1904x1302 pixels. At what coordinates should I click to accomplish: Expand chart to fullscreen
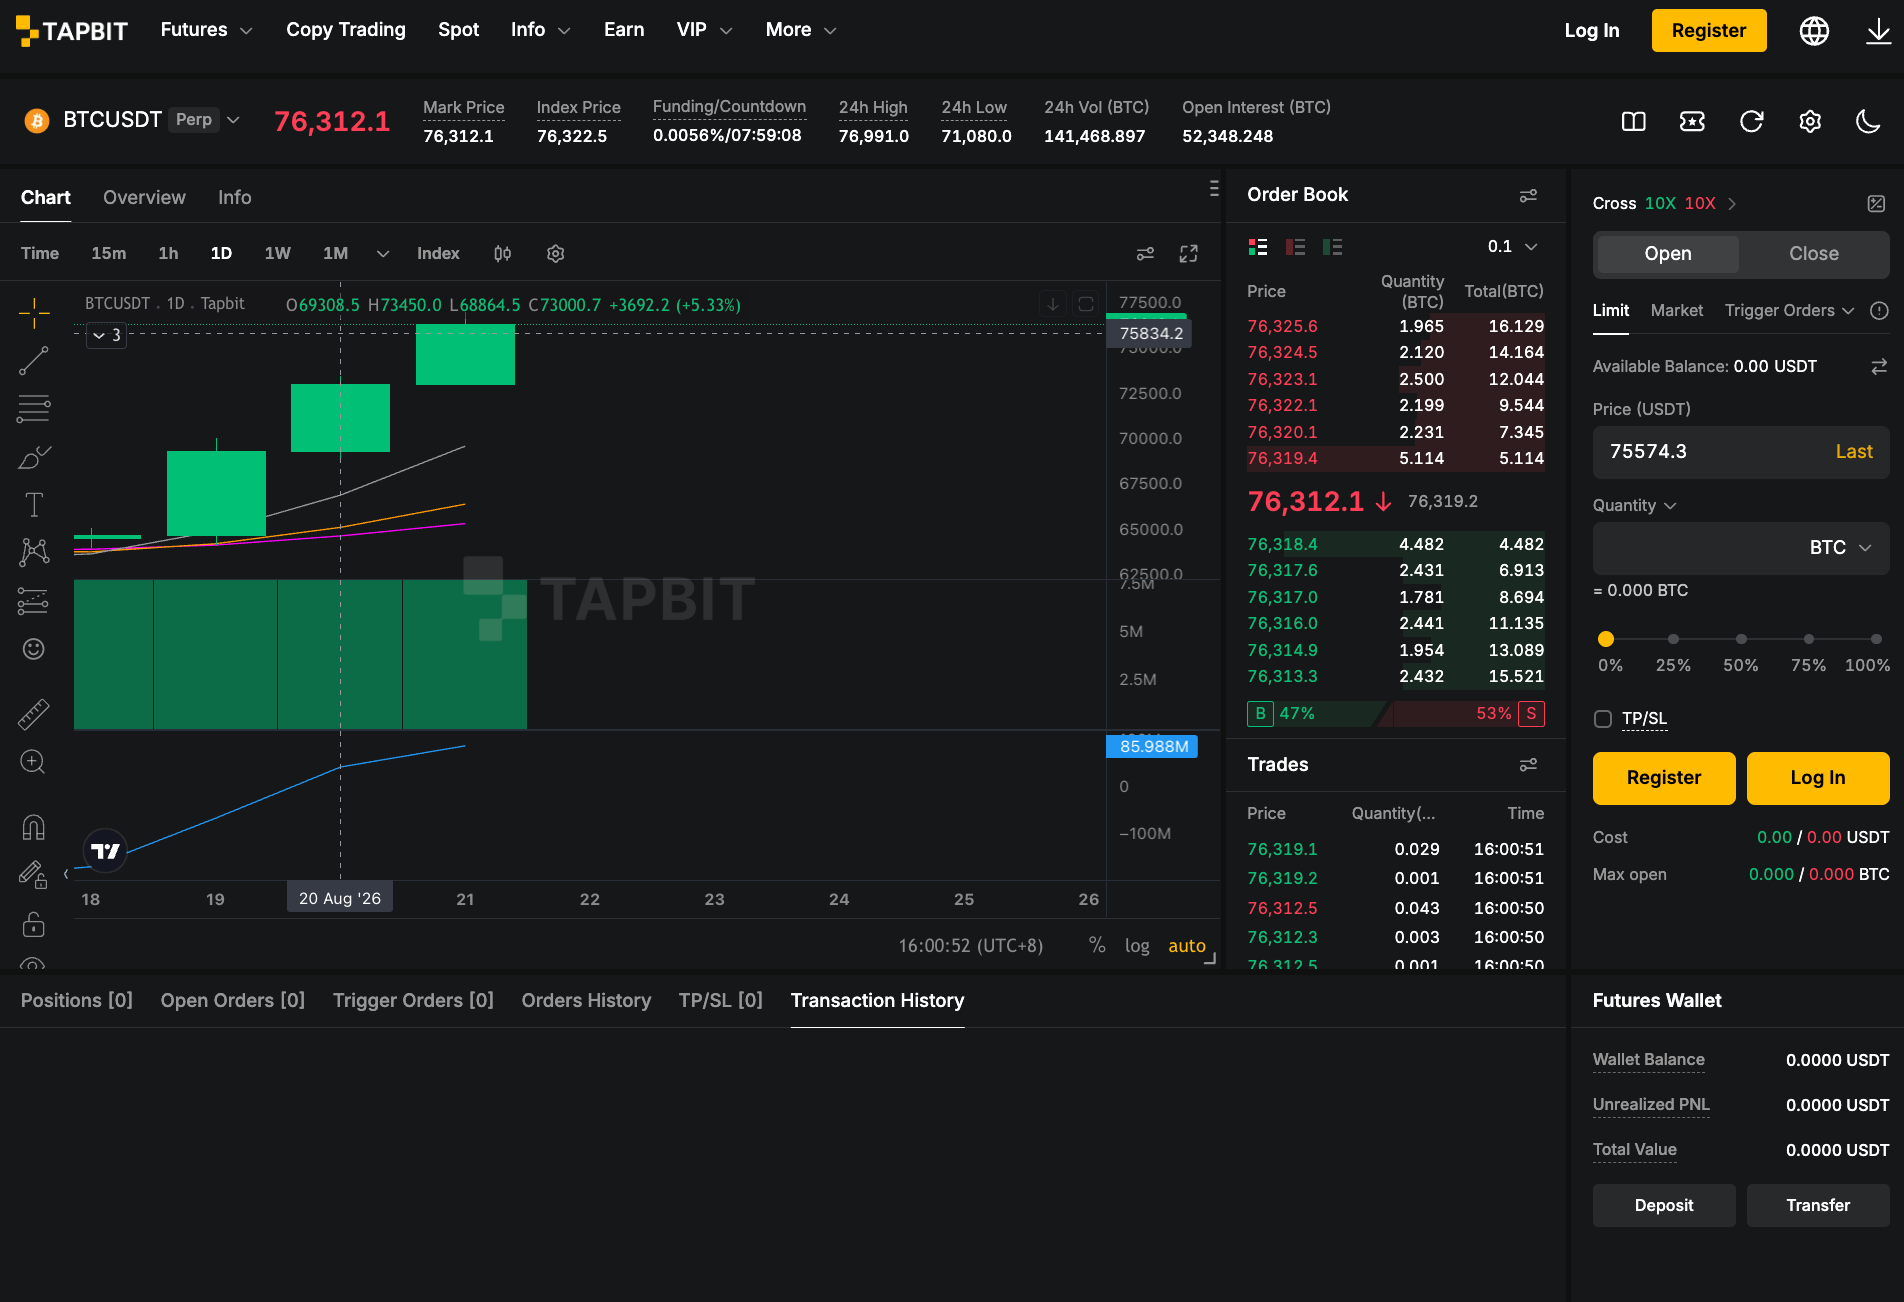pos(1189,254)
